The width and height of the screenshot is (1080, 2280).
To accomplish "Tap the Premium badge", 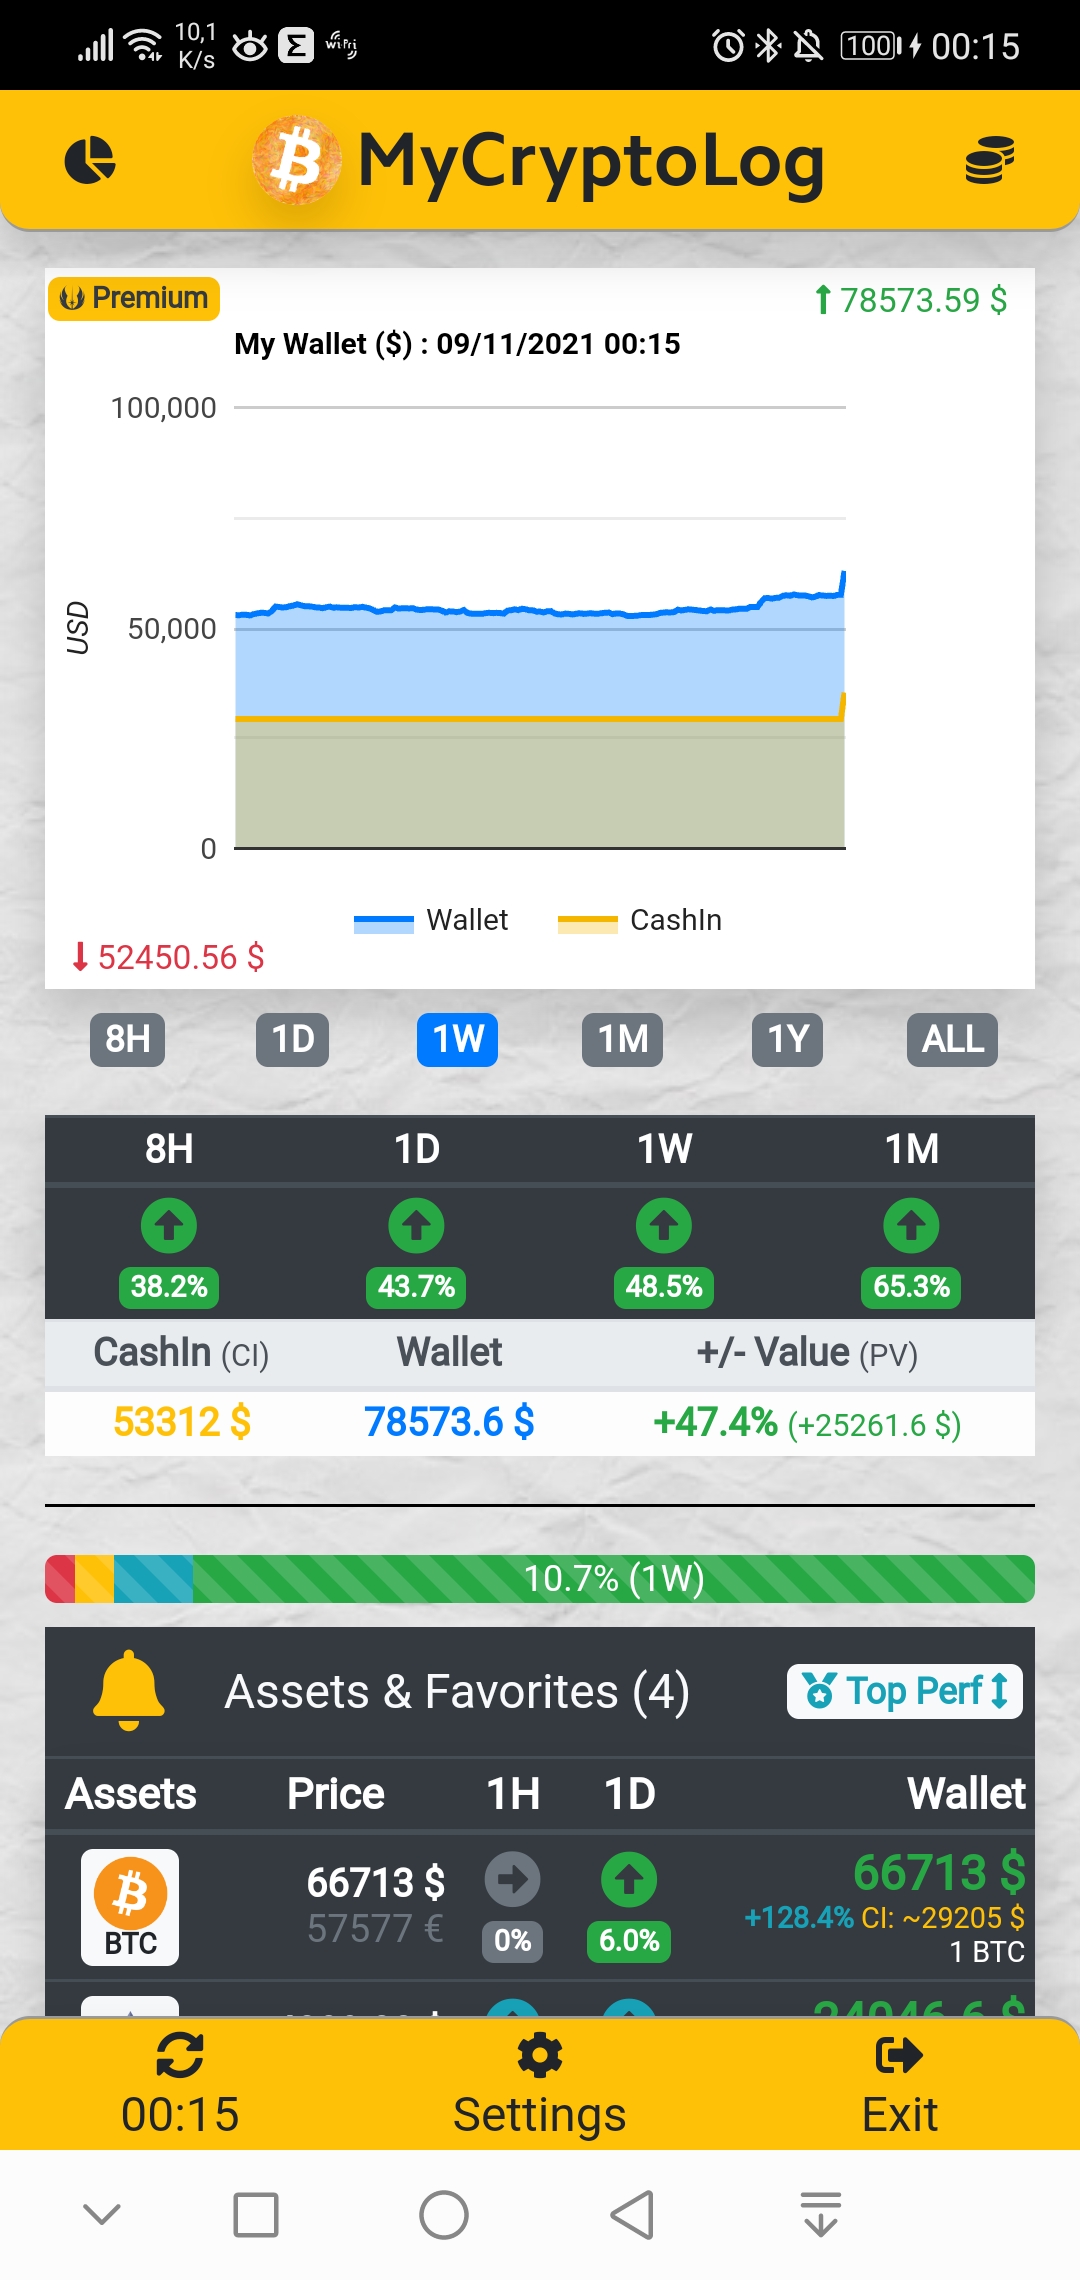I will tap(134, 299).
